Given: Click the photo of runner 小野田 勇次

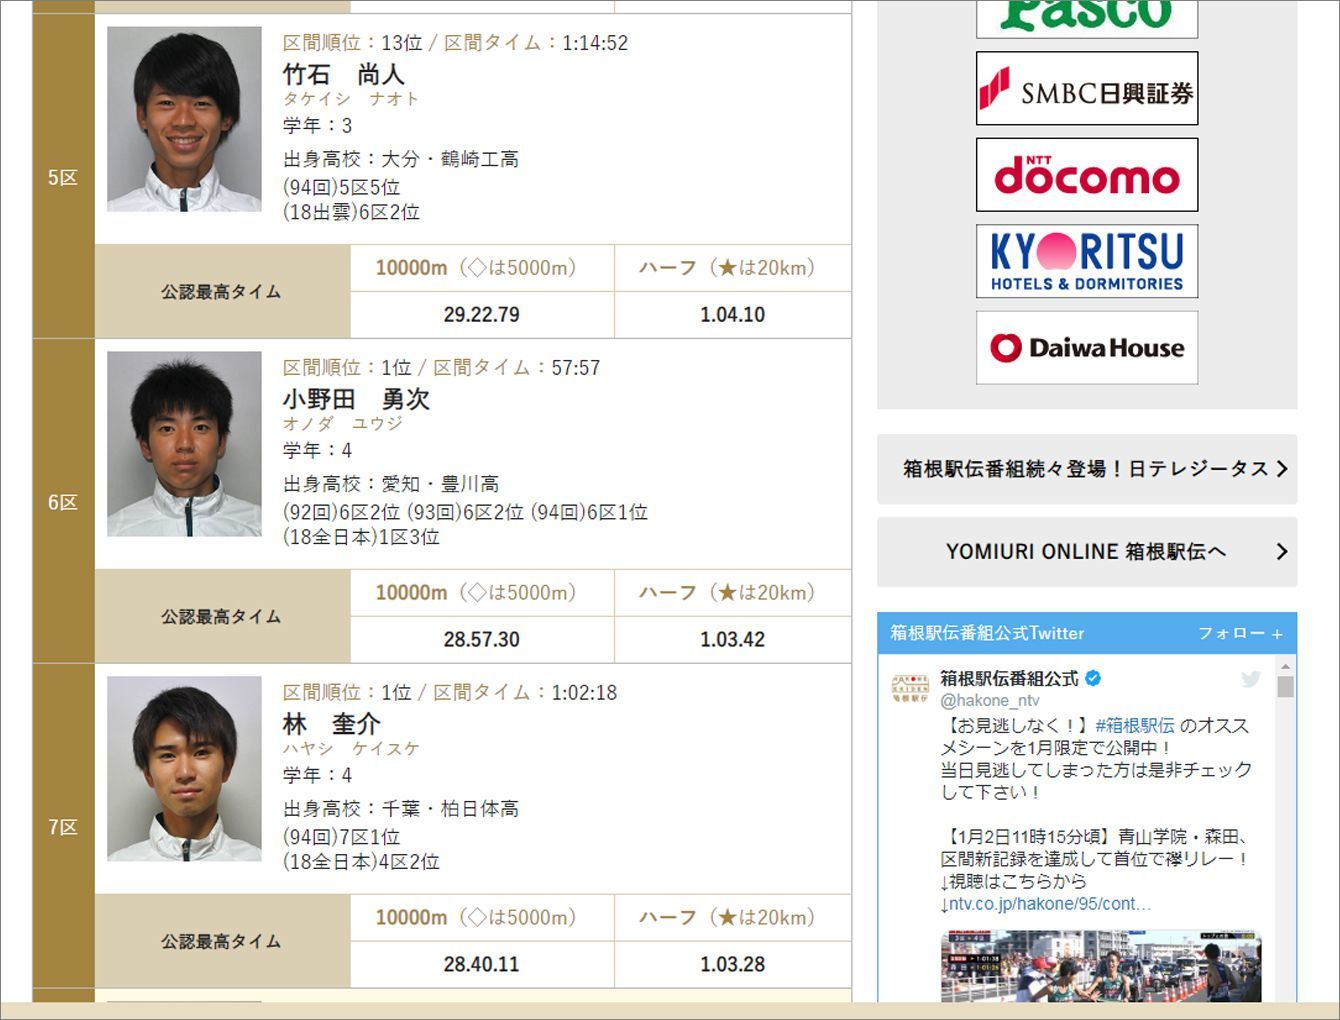Looking at the screenshot, I should tap(184, 444).
